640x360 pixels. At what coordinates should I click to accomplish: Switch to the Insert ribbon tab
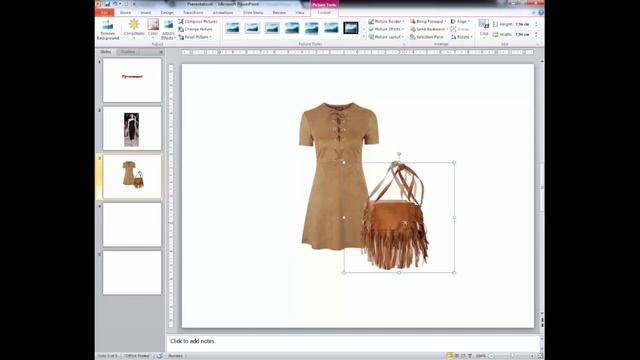pos(146,13)
